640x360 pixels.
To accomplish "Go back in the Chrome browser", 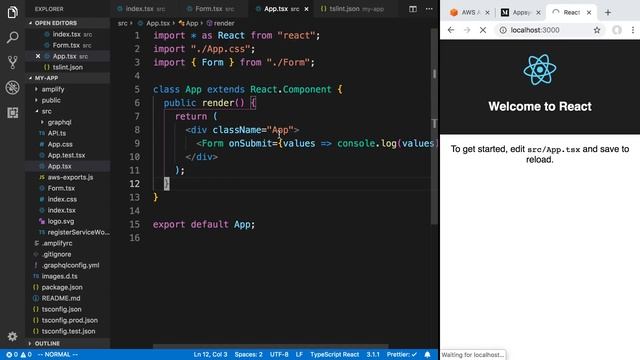I will pyautogui.click(x=451, y=30).
